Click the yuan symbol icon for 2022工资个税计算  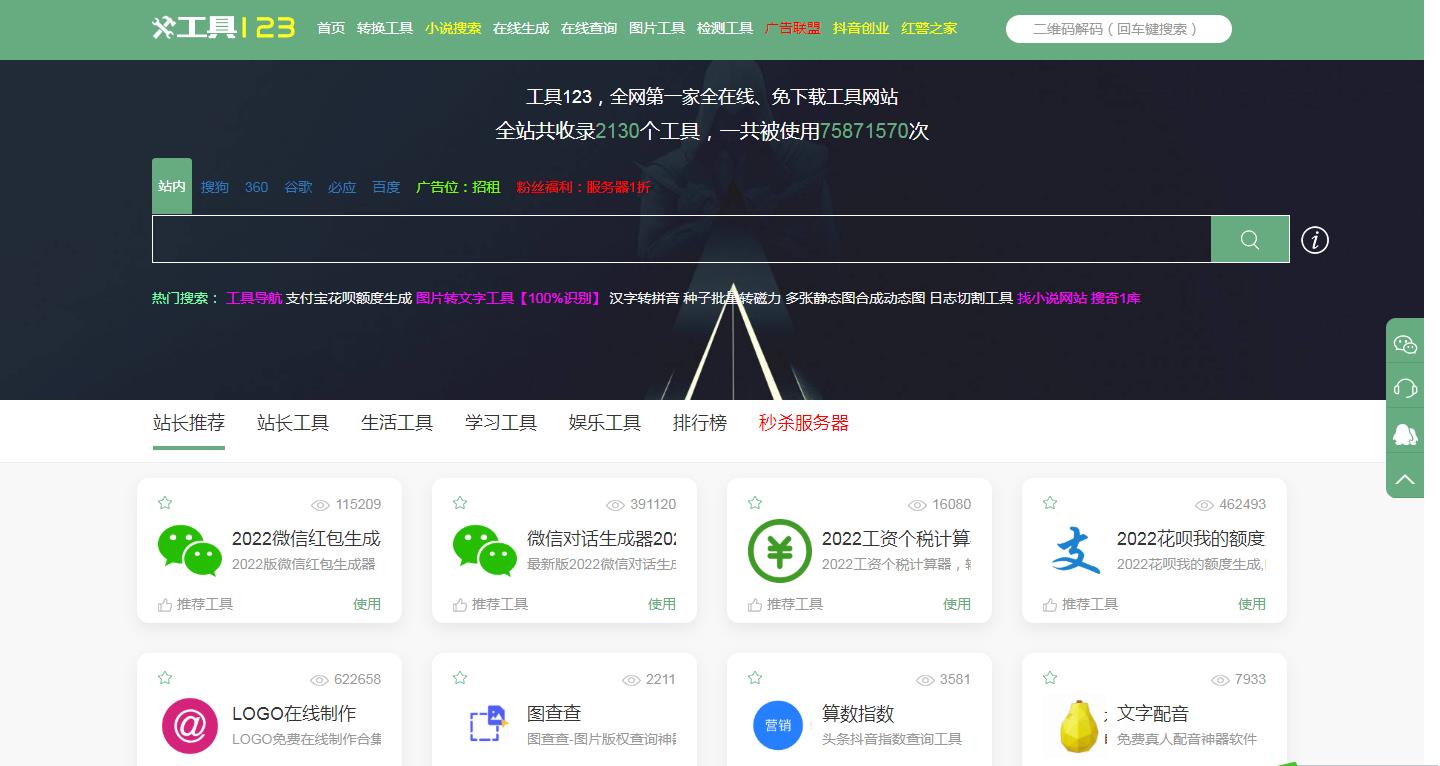(778, 549)
